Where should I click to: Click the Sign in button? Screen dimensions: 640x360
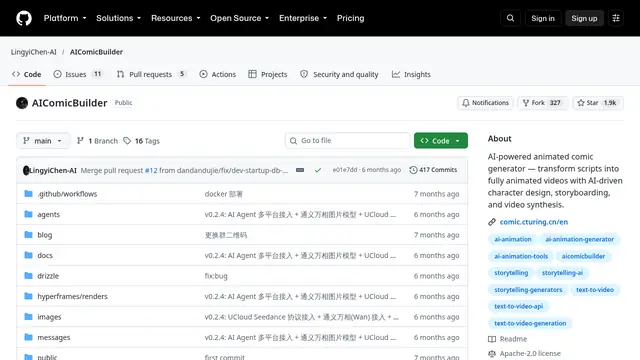point(543,18)
